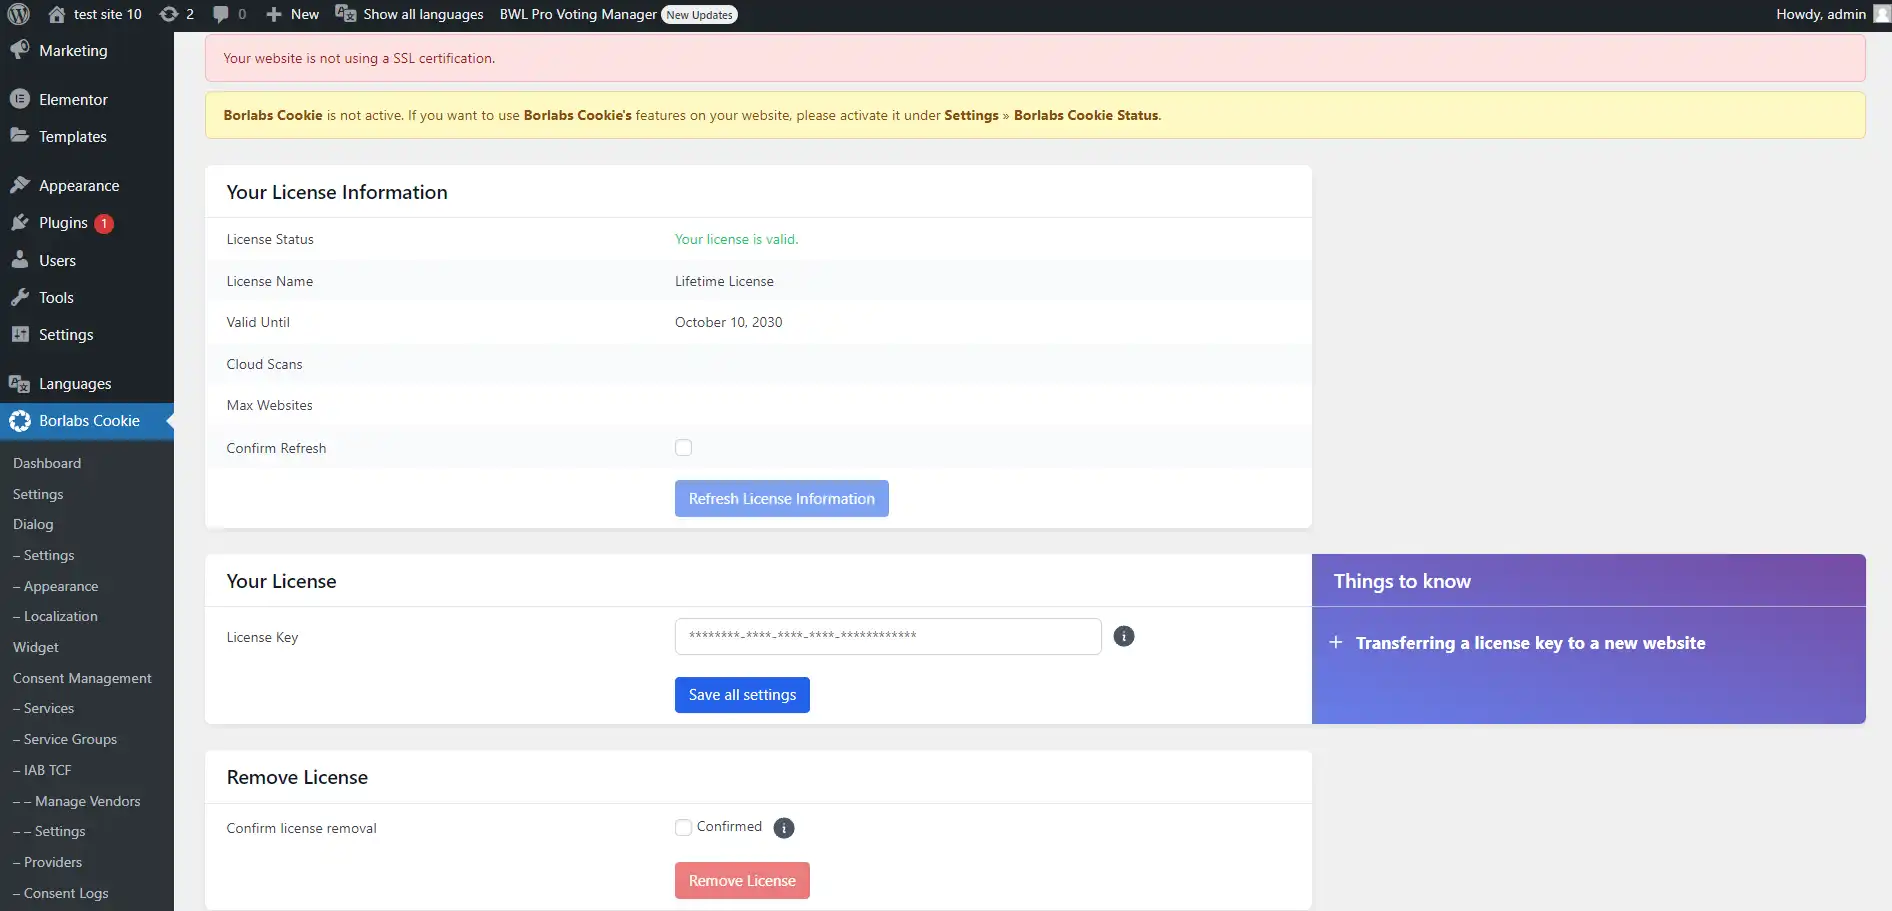
Task: Click the Languages translate icon in sidebar
Action: [x=19, y=383]
